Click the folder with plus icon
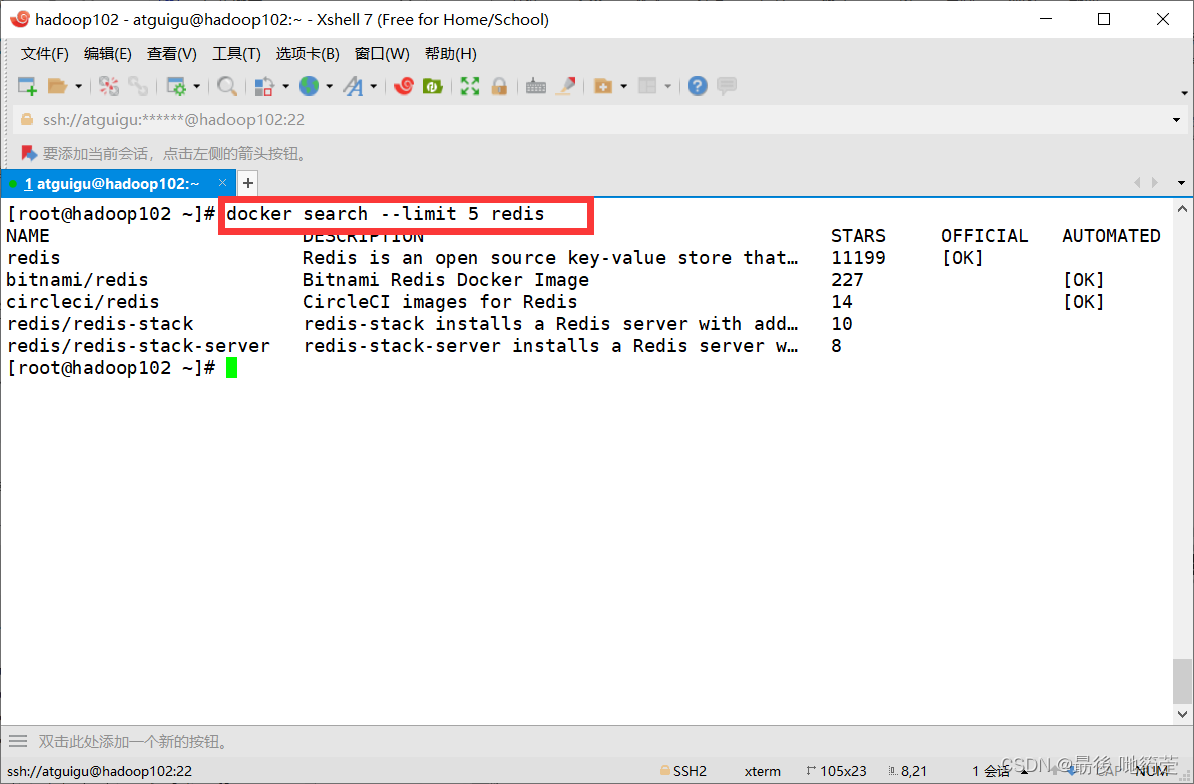Screen dimensions: 1194x784 pos(603,86)
